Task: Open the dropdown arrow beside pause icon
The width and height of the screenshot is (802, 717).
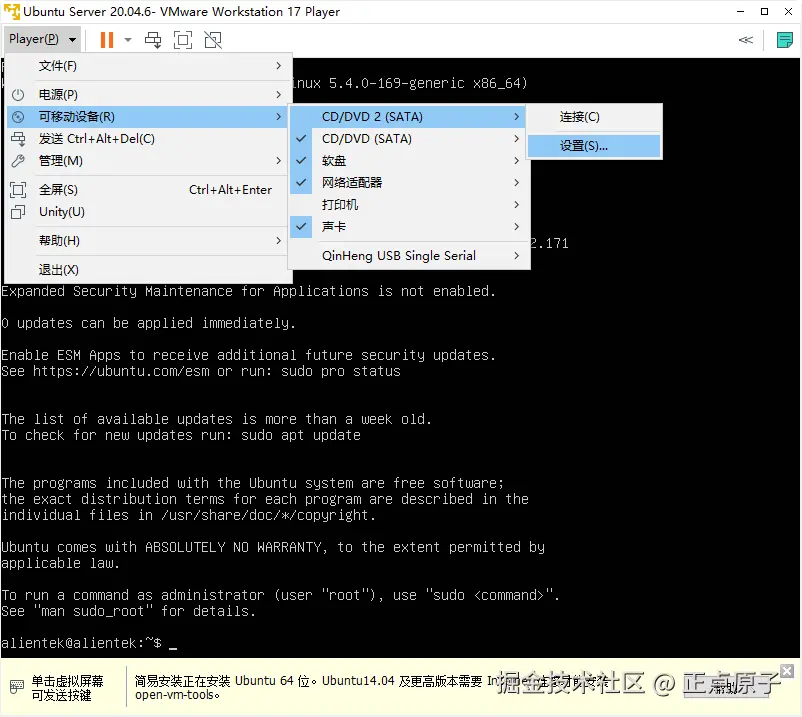Action: tap(128, 40)
